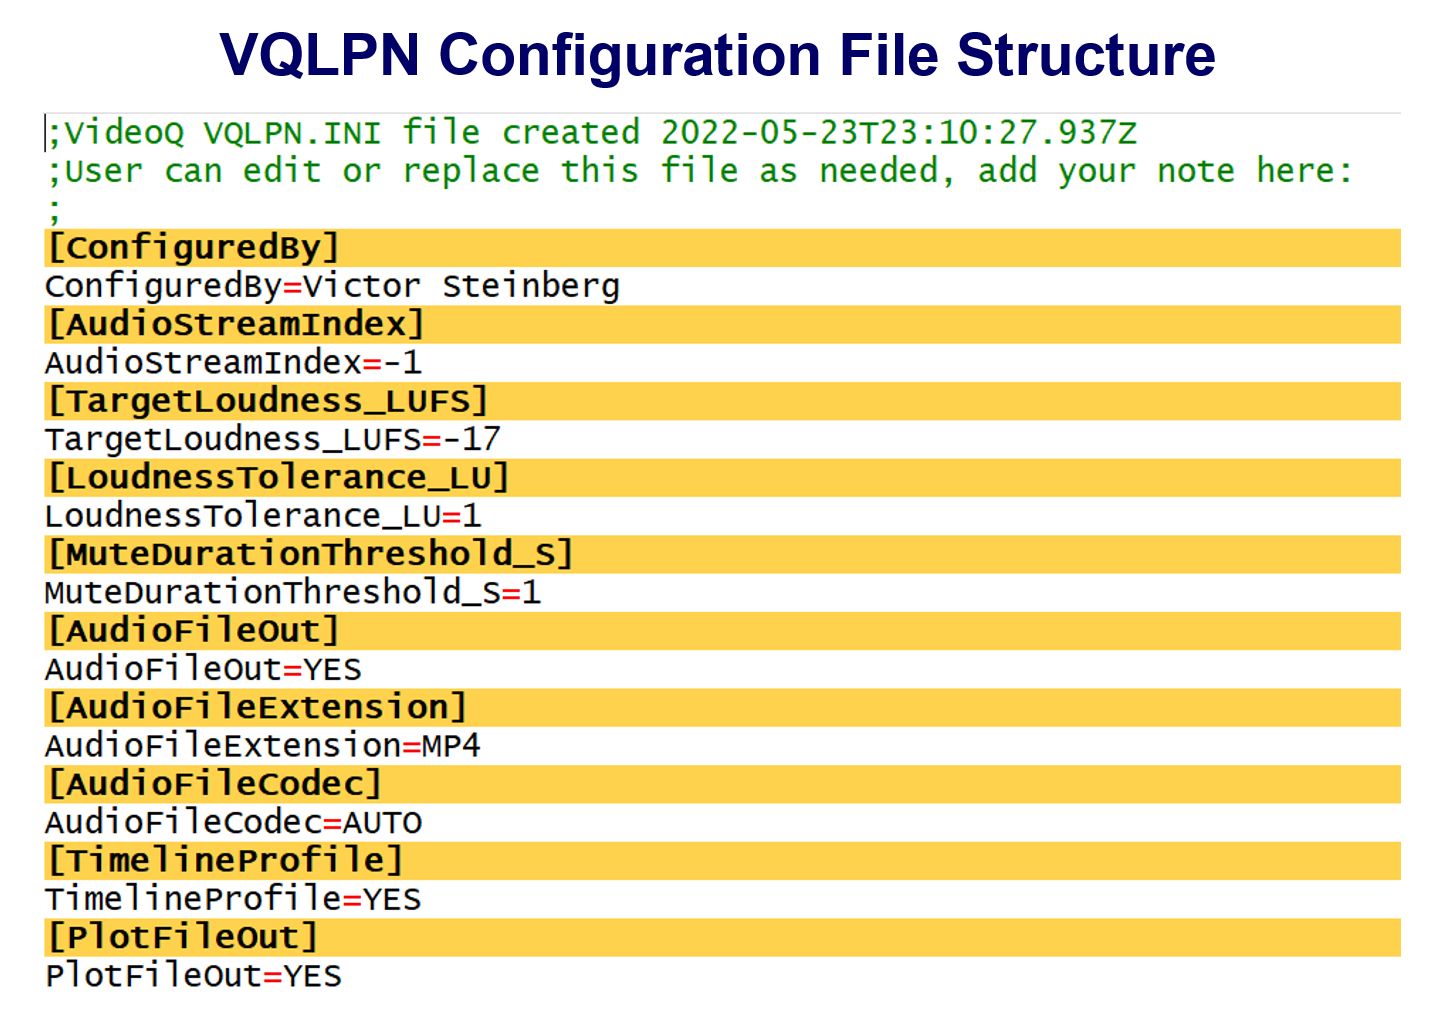This screenshot has width=1442, height=1010.
Task: Select the [LoudnessTolerance_LU] section header
Action: pyautogui.click(x=278, y=477)
